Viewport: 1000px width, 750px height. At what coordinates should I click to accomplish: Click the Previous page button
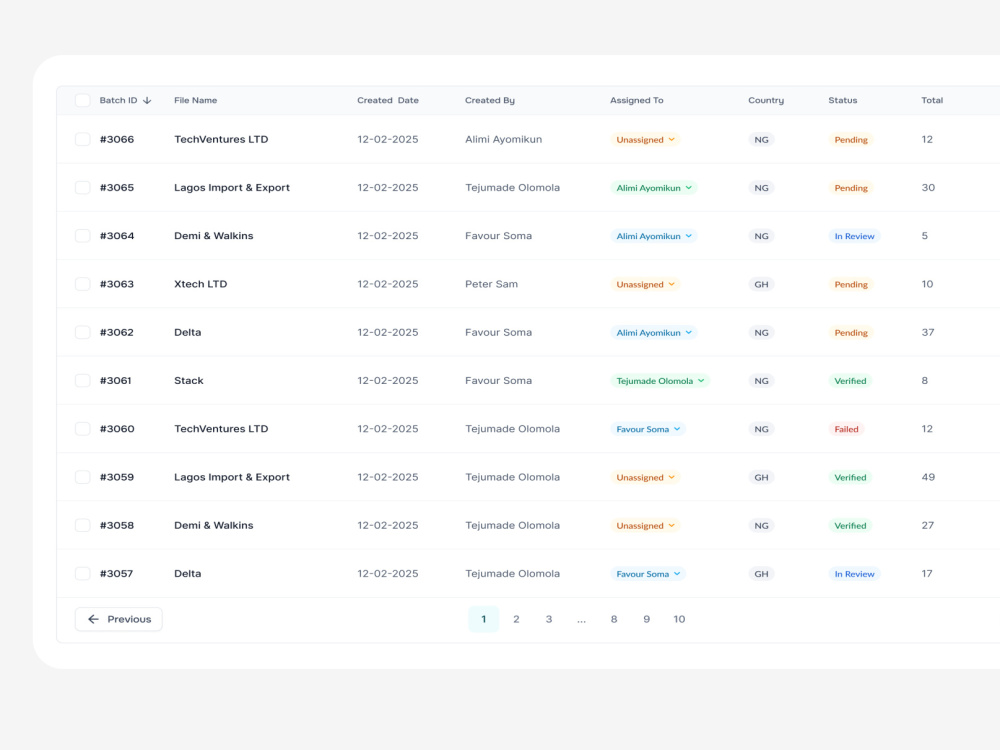pyautogui.click(x=119, y=619)
